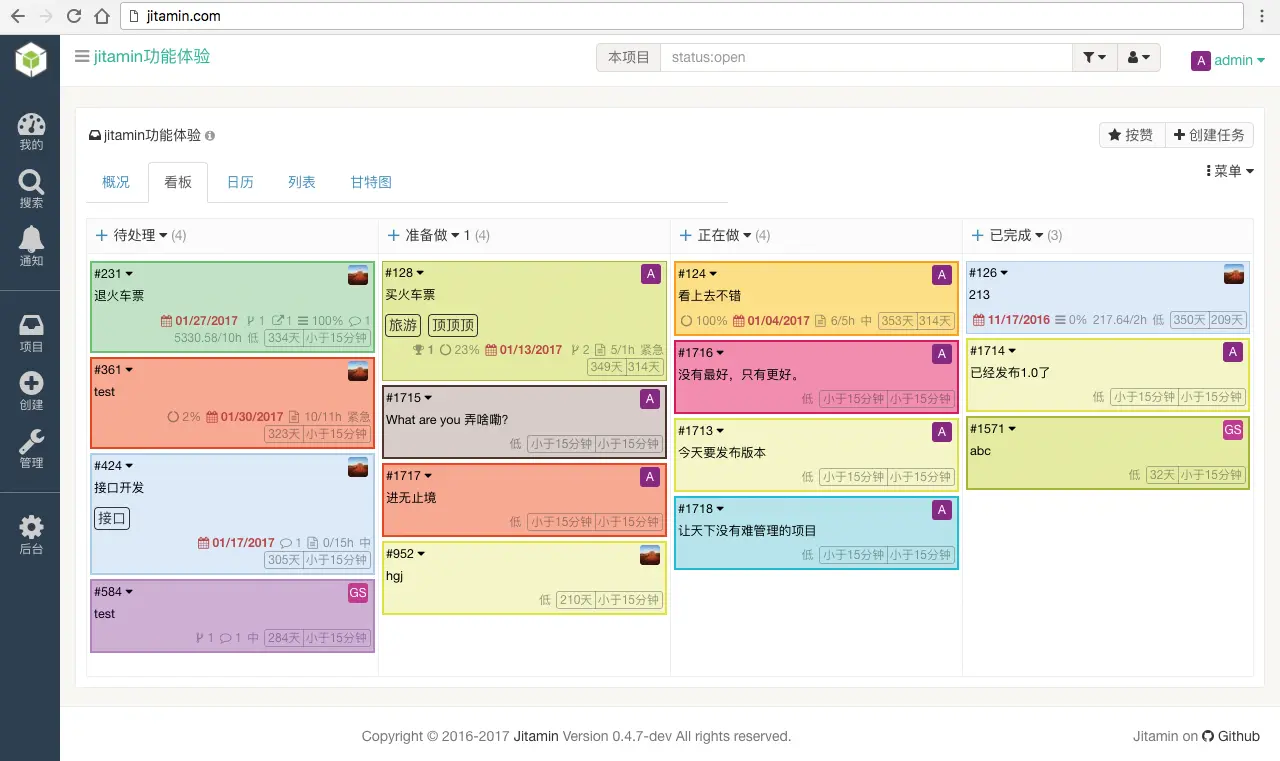Click the A avatar on task #1718
Viewport: 1280px width, 761px height.
click(941, 510)
